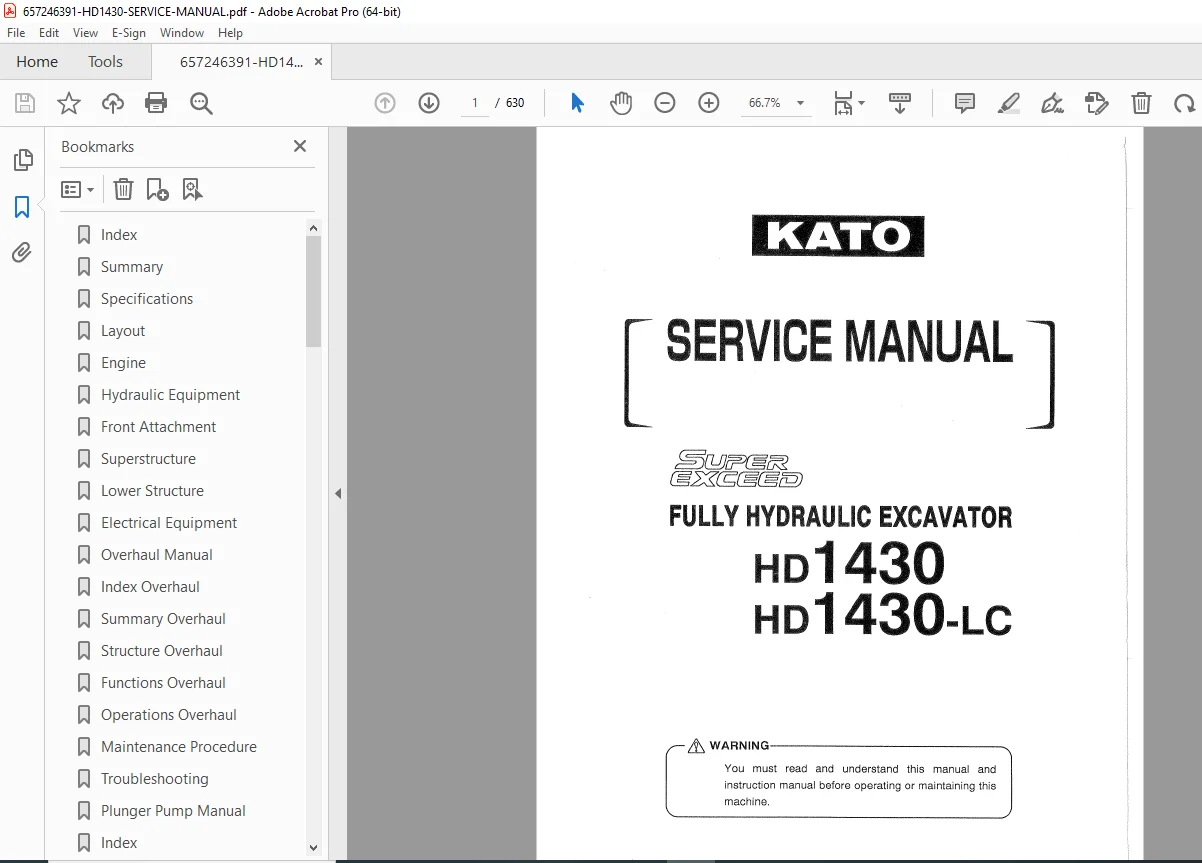Open the Hydraulic Equipment bookmark
The height and width of the screenshot is (863, 1202).
pyautogui.click(x=170, y=395)
